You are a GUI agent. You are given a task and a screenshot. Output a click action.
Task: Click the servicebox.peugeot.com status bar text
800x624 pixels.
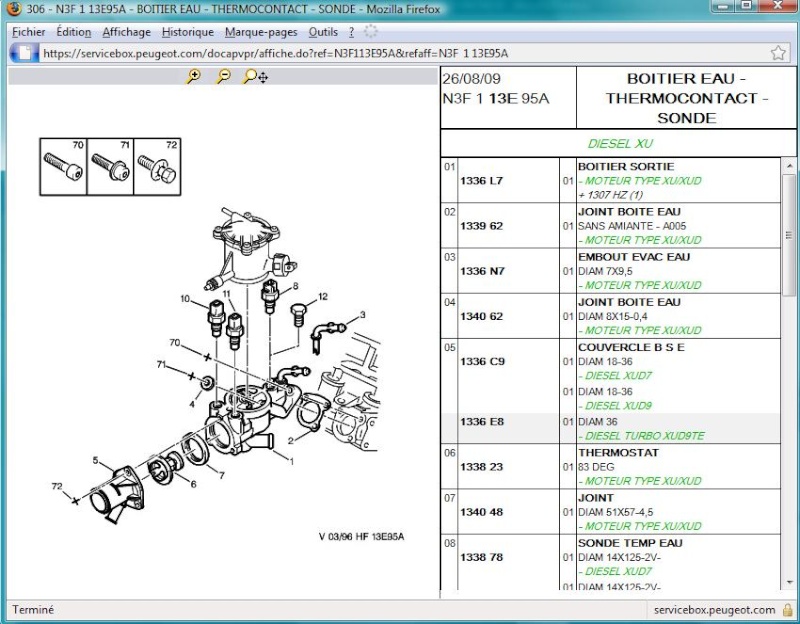click(x=714, y=610)
